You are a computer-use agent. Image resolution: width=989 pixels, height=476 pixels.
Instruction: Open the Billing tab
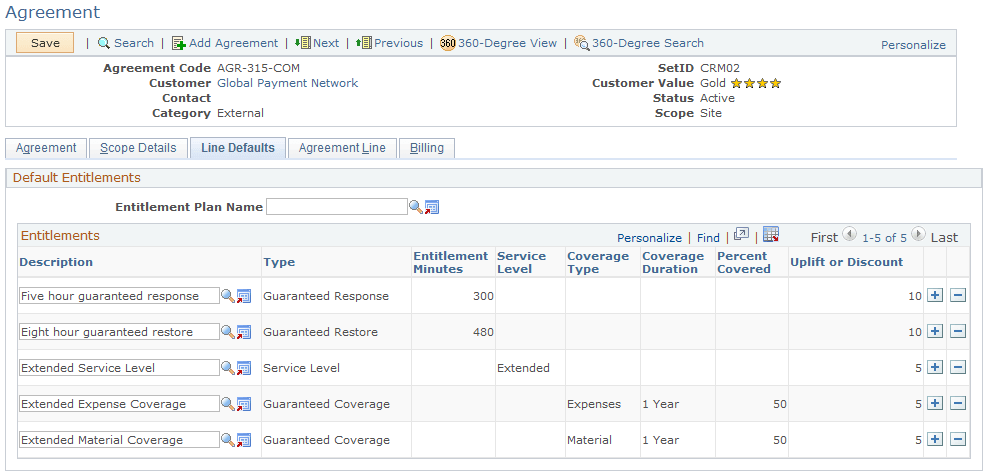tap(427, 148)
